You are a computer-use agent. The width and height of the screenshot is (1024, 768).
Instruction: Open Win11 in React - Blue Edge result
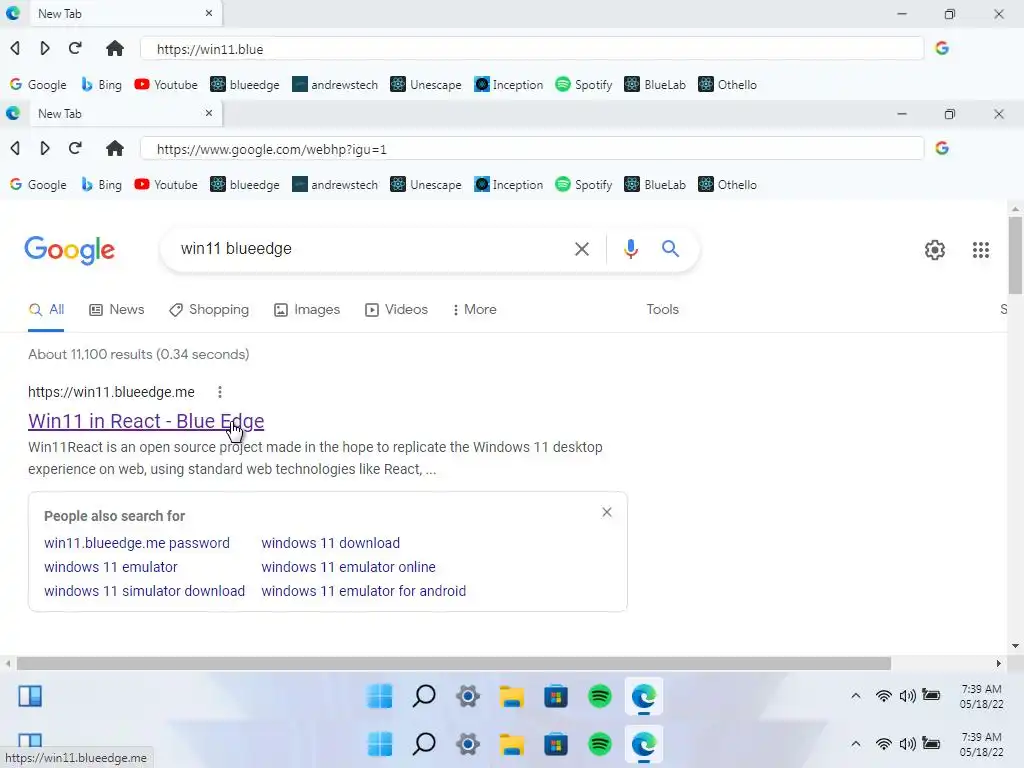tap(146, 421)
